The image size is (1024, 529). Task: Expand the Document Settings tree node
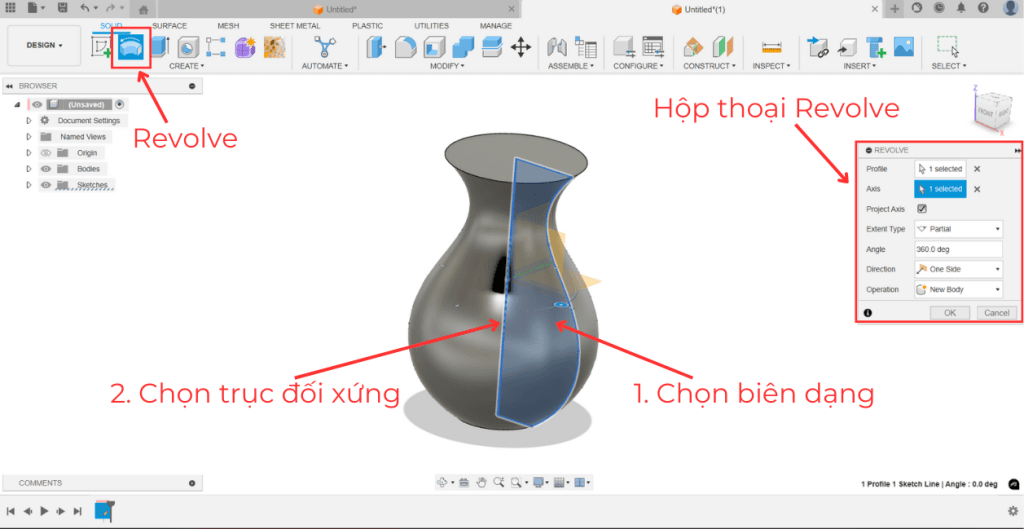29,120
